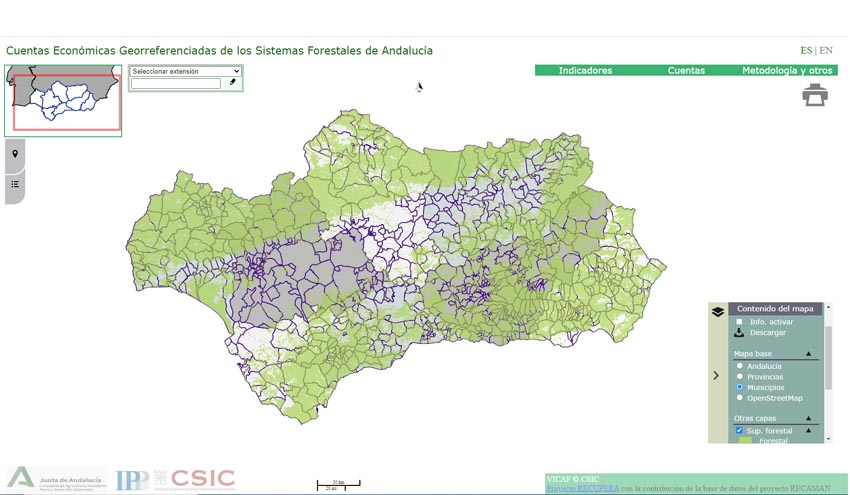
Task: Click the Junta de Andalucía logo
Action: coord(56,479)
